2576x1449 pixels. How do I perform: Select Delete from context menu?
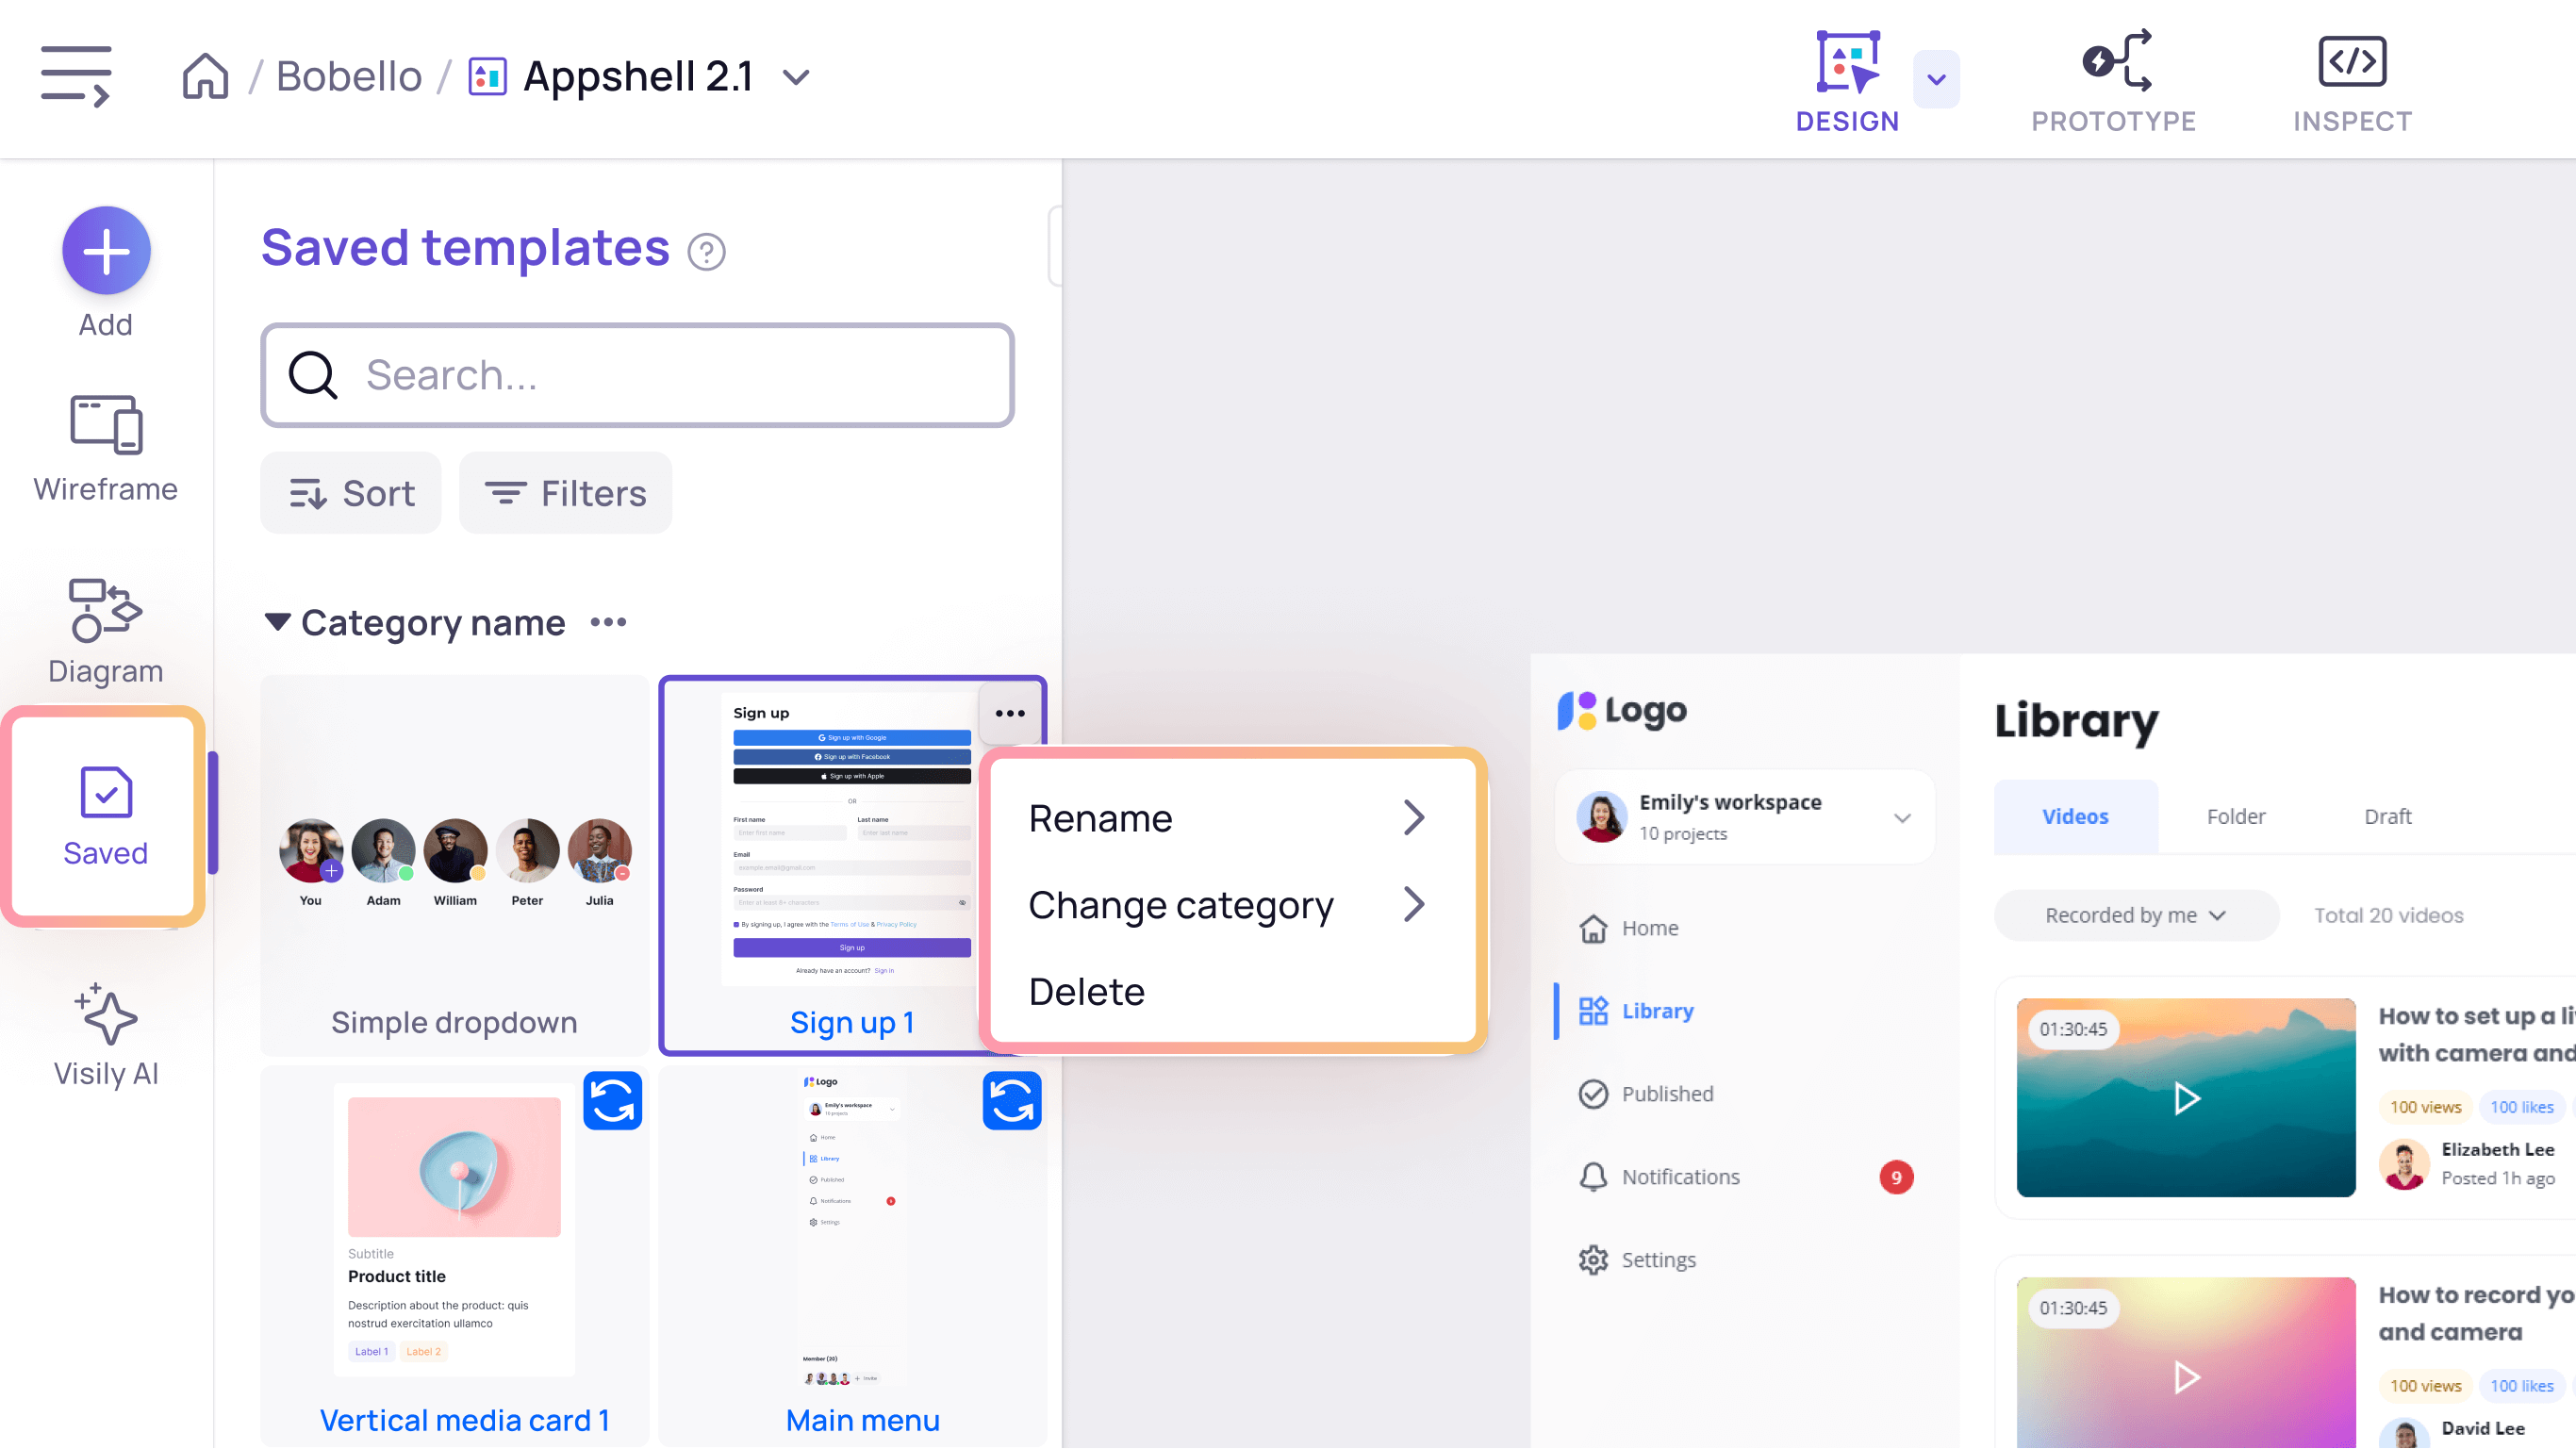(1086, 989)
